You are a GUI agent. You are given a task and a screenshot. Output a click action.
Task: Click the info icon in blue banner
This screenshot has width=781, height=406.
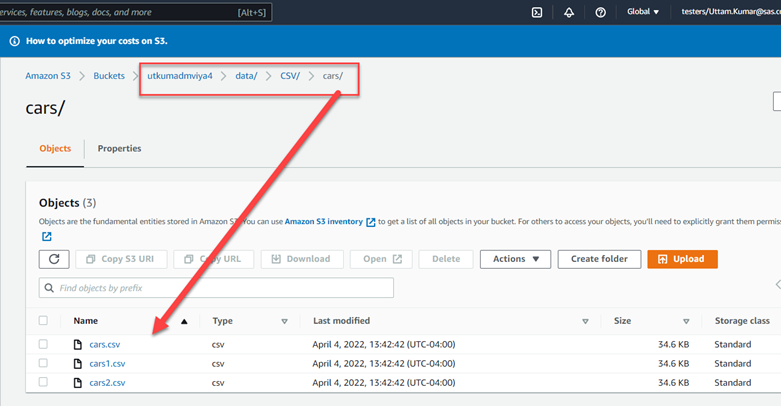click(14, 41)
